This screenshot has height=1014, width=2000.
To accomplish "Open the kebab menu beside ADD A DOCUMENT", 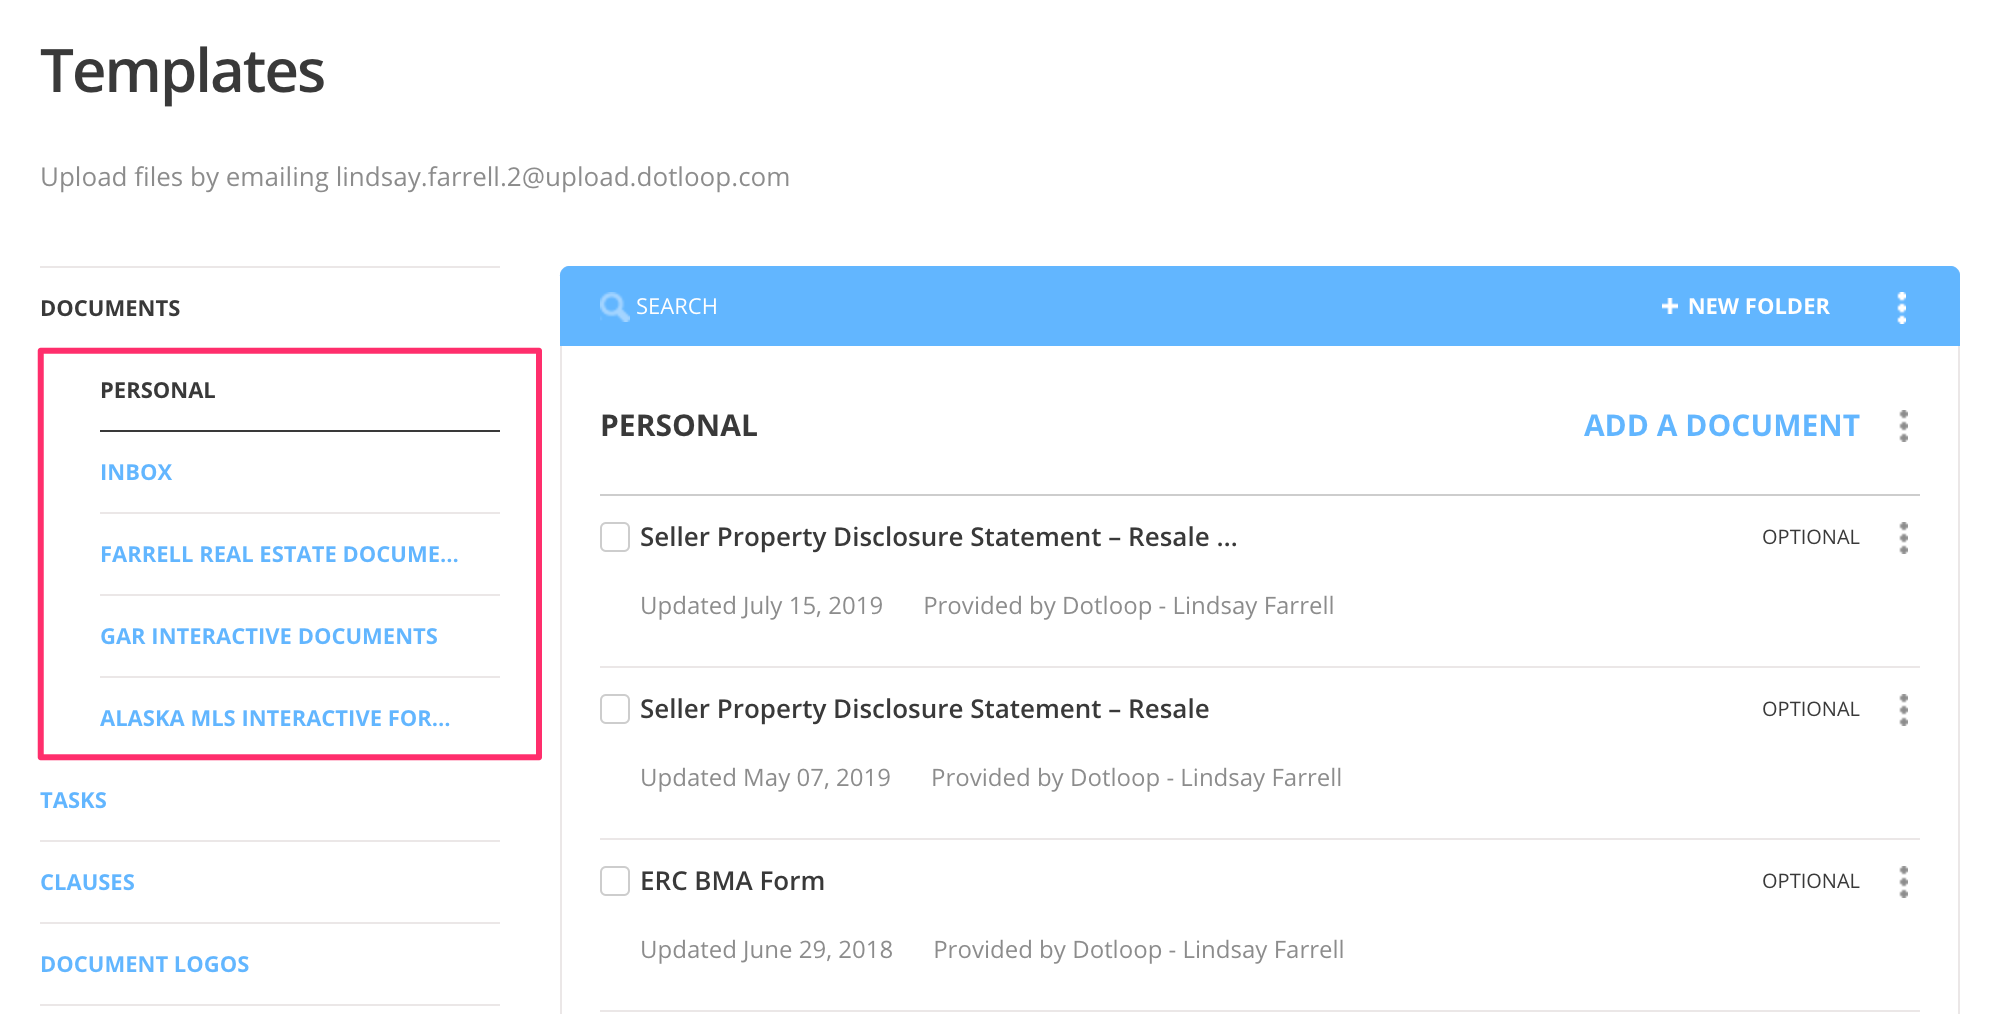I will pyautogui.click(x=1905, y=425).
